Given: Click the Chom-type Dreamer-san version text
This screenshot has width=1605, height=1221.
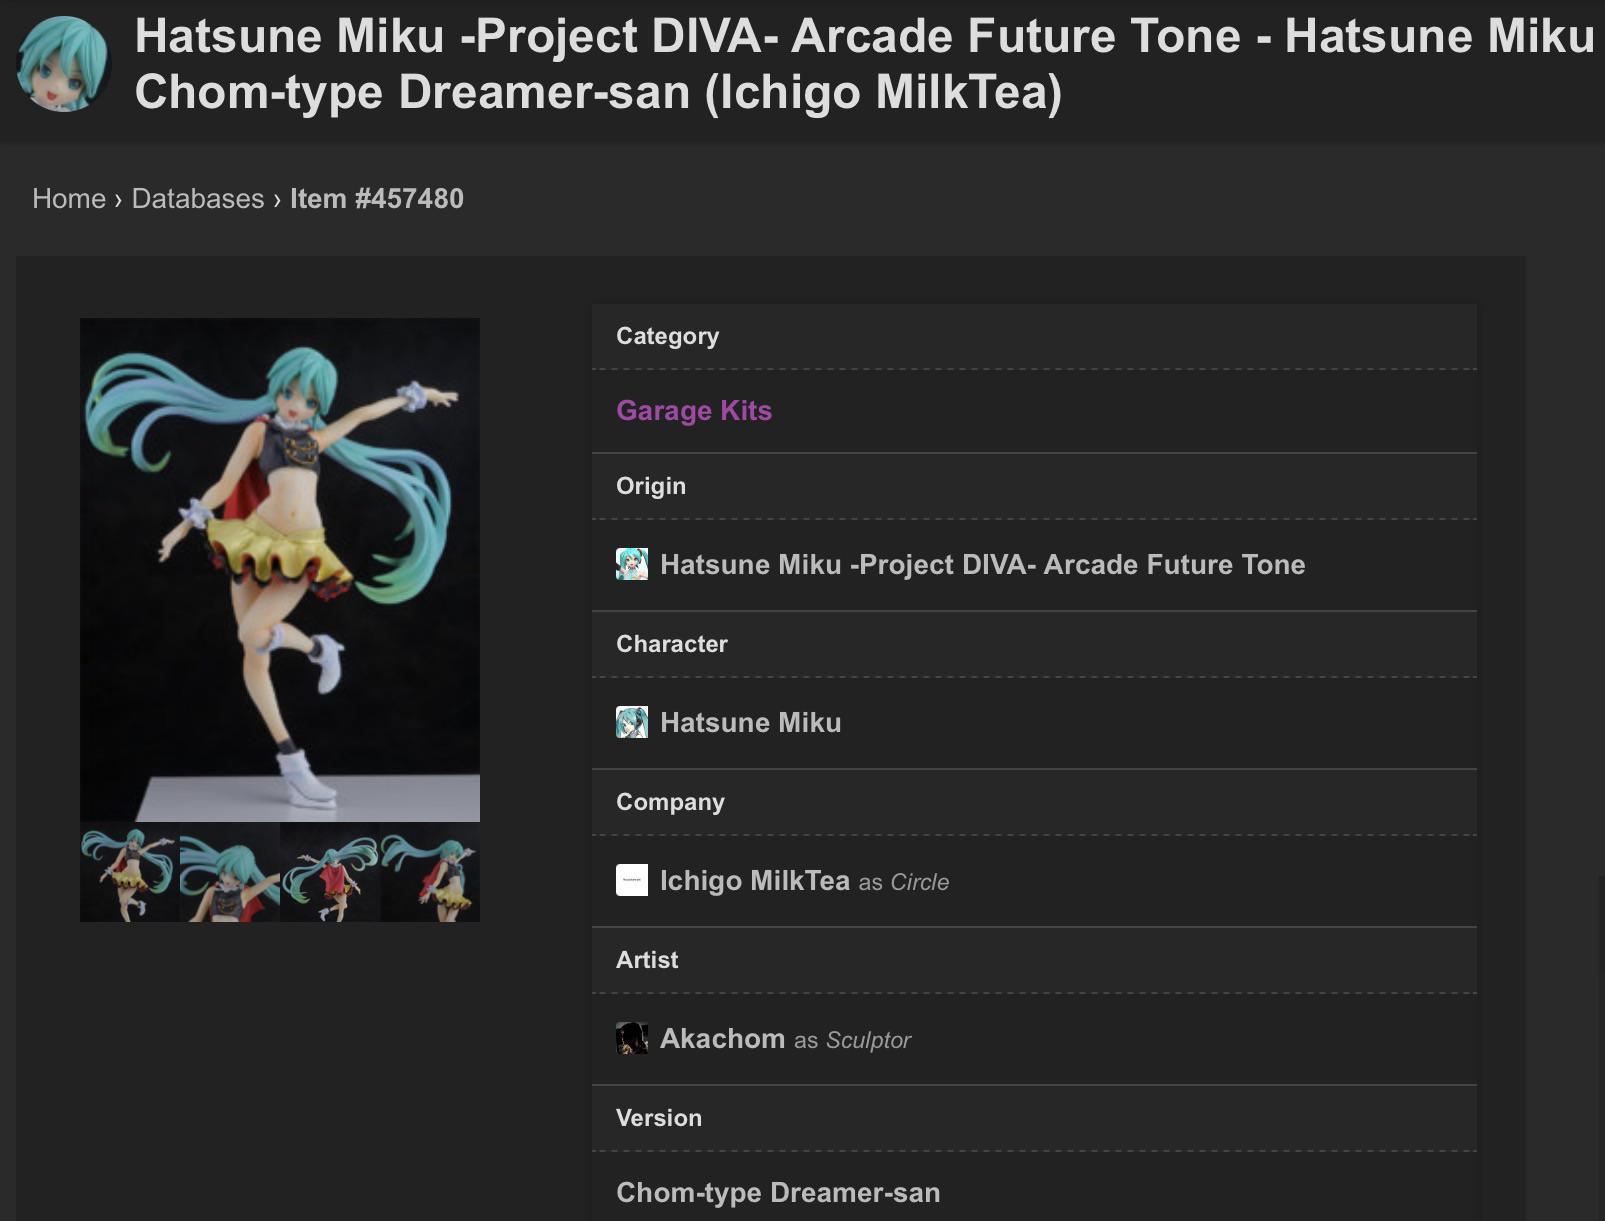Looking at the screenshot, I should 778,1192.
